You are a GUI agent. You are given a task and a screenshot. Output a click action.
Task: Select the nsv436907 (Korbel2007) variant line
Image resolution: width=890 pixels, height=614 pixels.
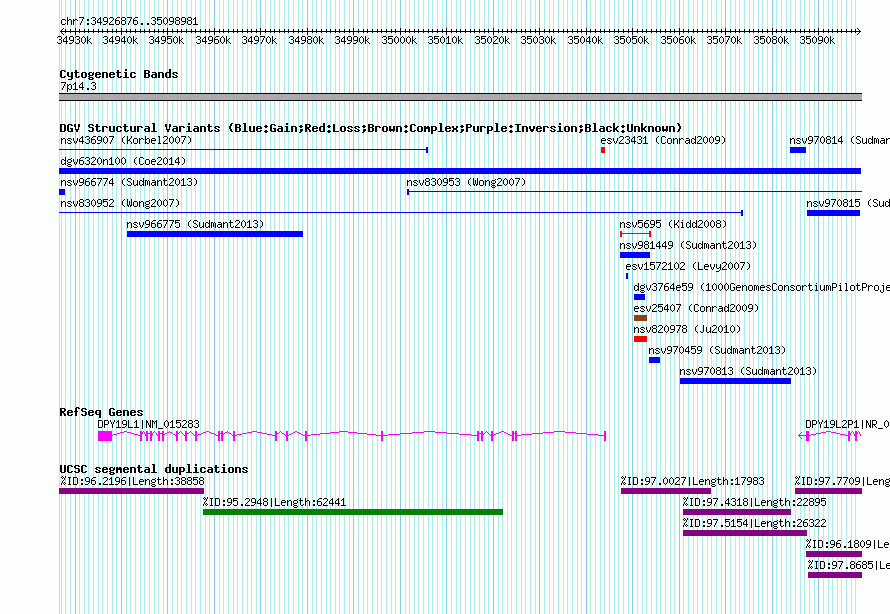243,150
